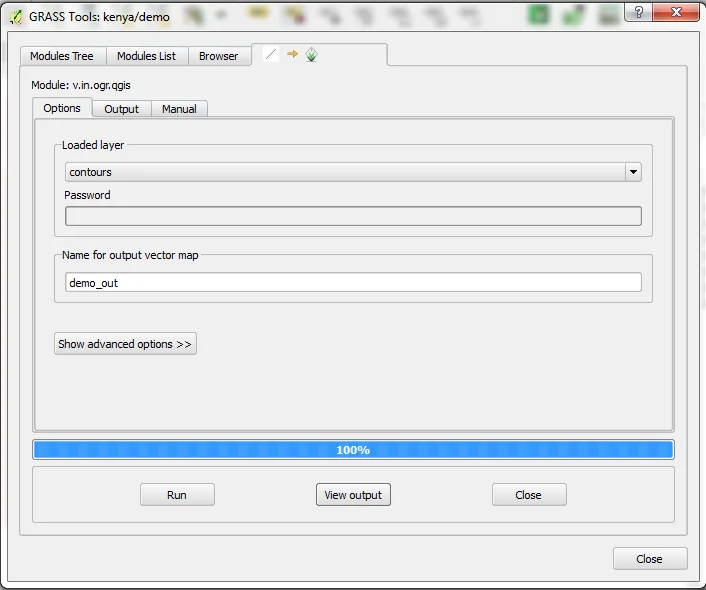
Task: Switch to the Modules List tab
Action: point(147,56)
